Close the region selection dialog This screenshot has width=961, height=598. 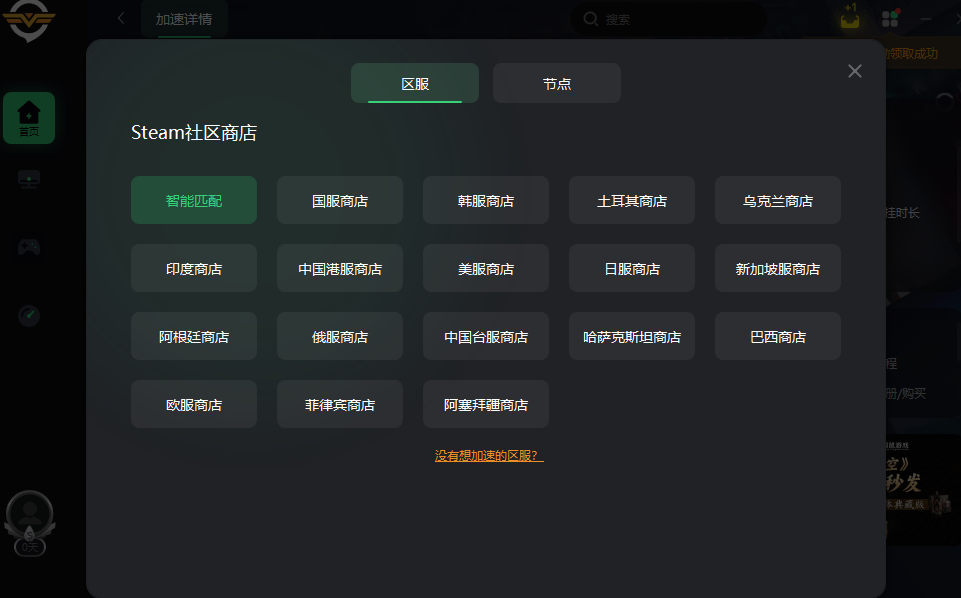pyautogui.click(x=854, y=71)
